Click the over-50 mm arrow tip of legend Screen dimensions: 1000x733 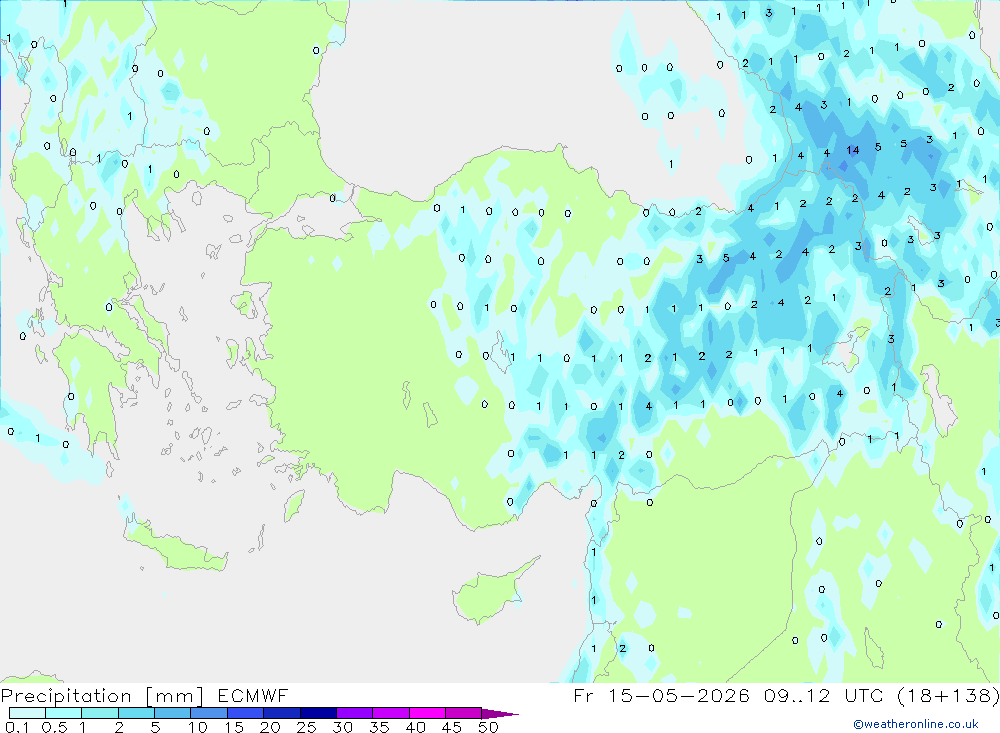[500, 714]
